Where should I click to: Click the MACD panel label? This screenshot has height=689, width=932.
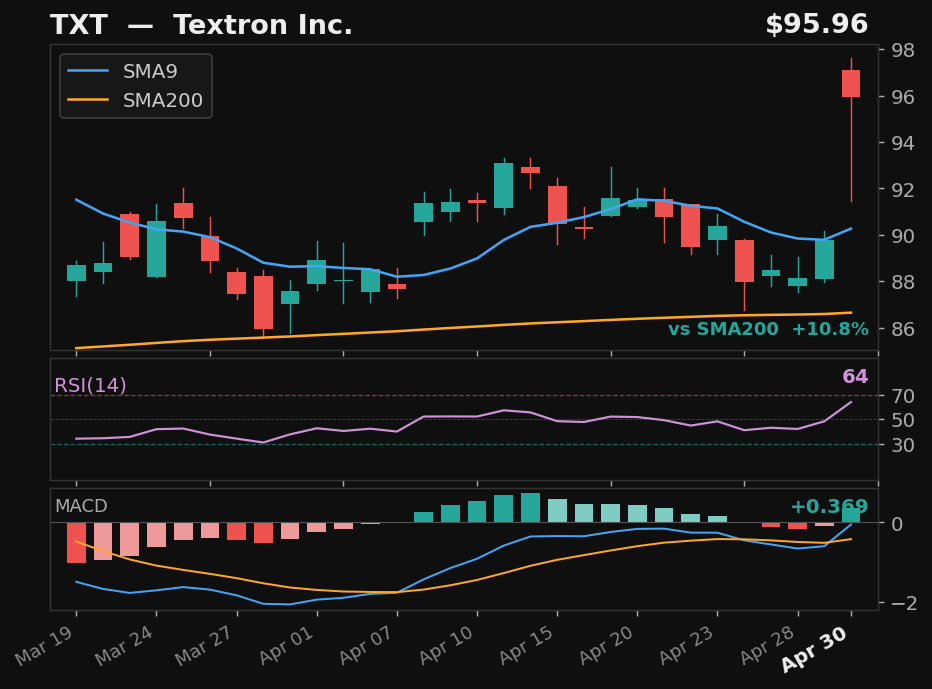click(81, 506)
